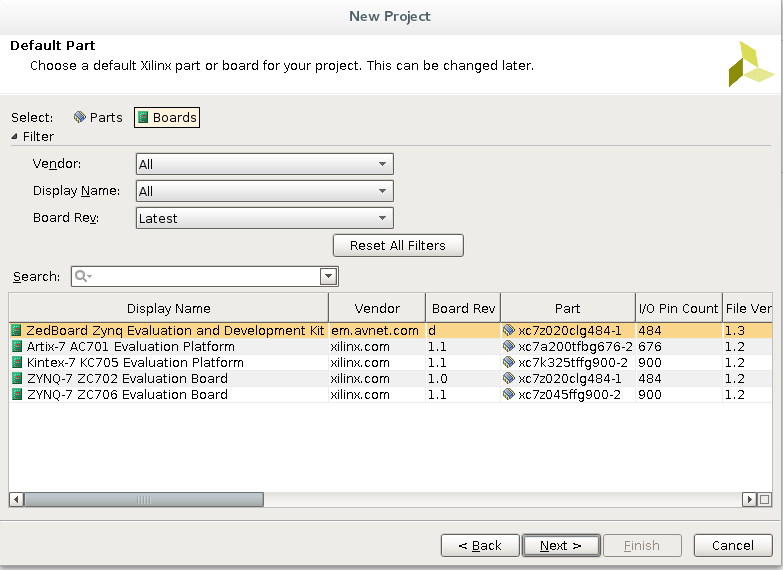Click the search magnifier icon
This screenshot has width=783, height=570.
click(x=82, y=276)
